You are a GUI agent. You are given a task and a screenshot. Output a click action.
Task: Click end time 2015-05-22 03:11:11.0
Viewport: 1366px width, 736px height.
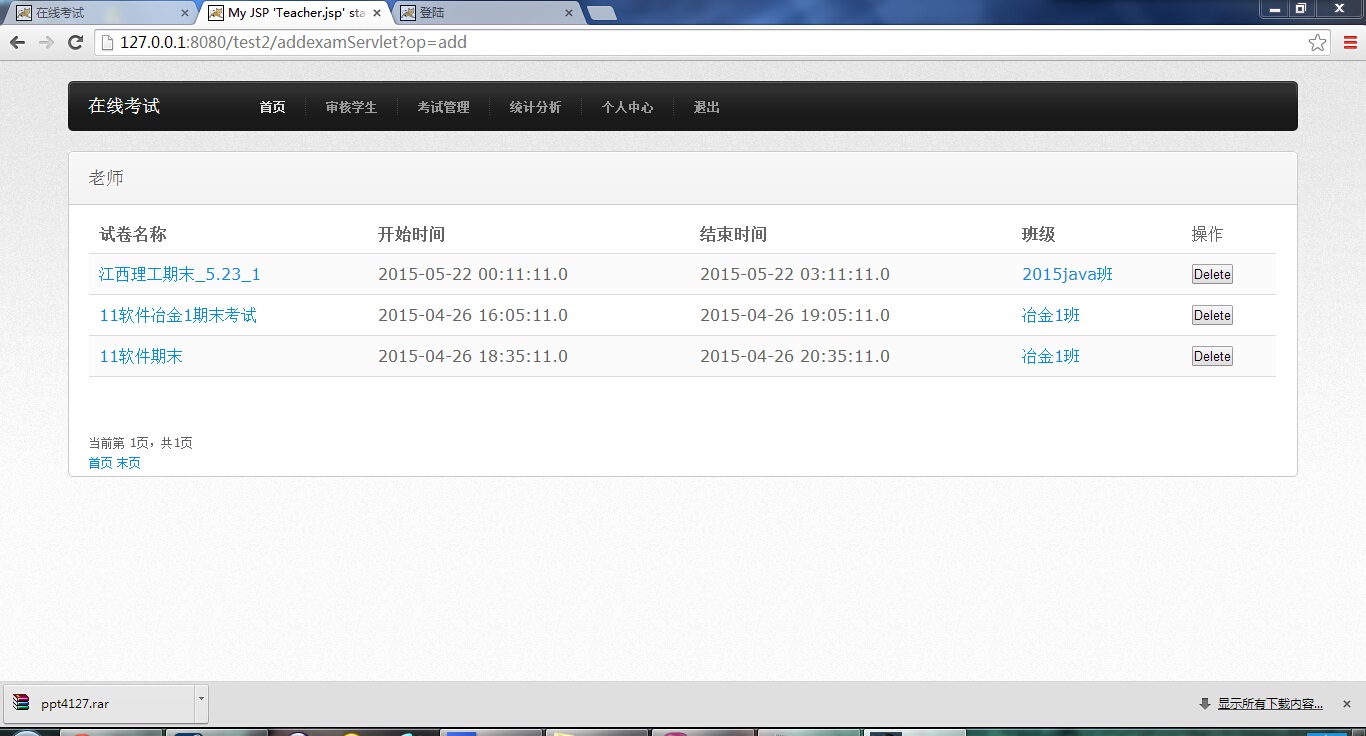795,274
